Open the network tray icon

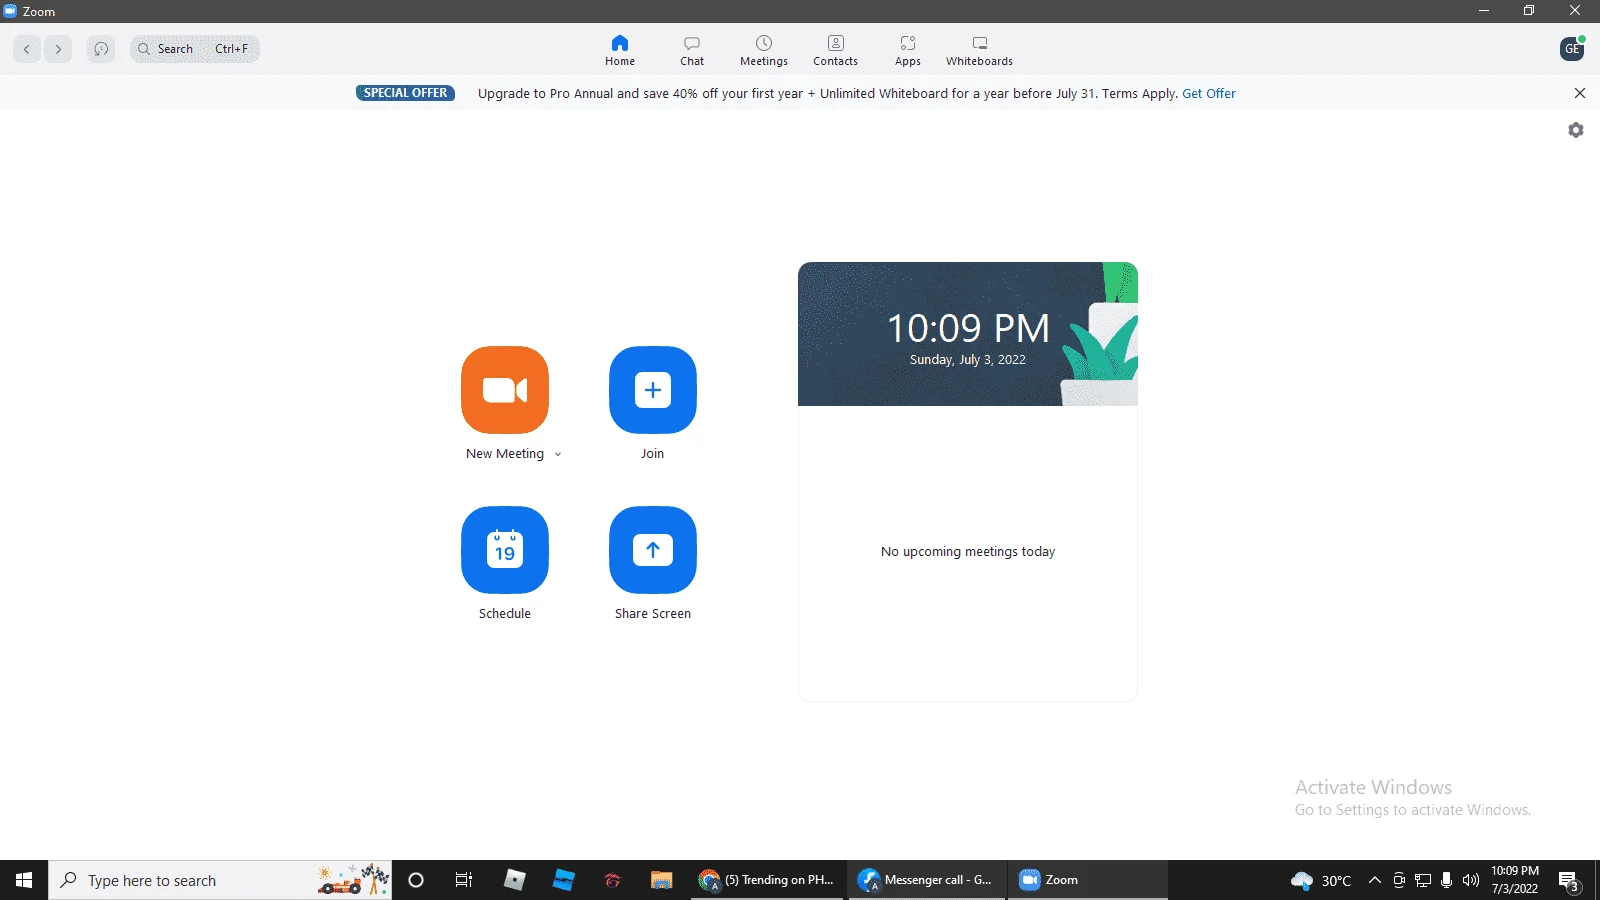click(x=1423, y=880)
